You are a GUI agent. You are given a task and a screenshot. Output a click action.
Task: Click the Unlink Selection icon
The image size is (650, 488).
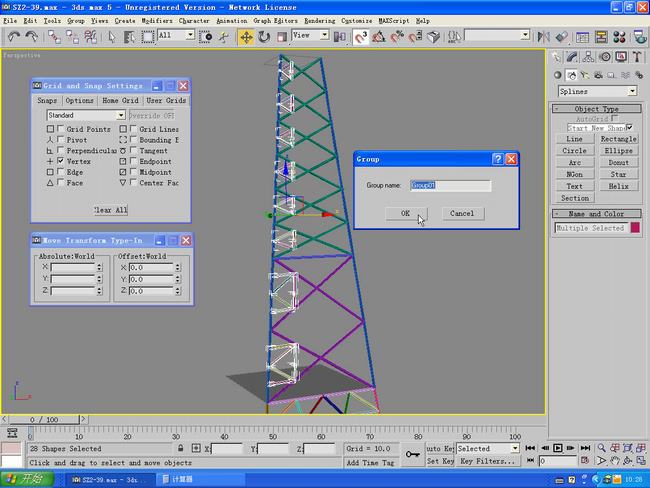tap(73, 37)
